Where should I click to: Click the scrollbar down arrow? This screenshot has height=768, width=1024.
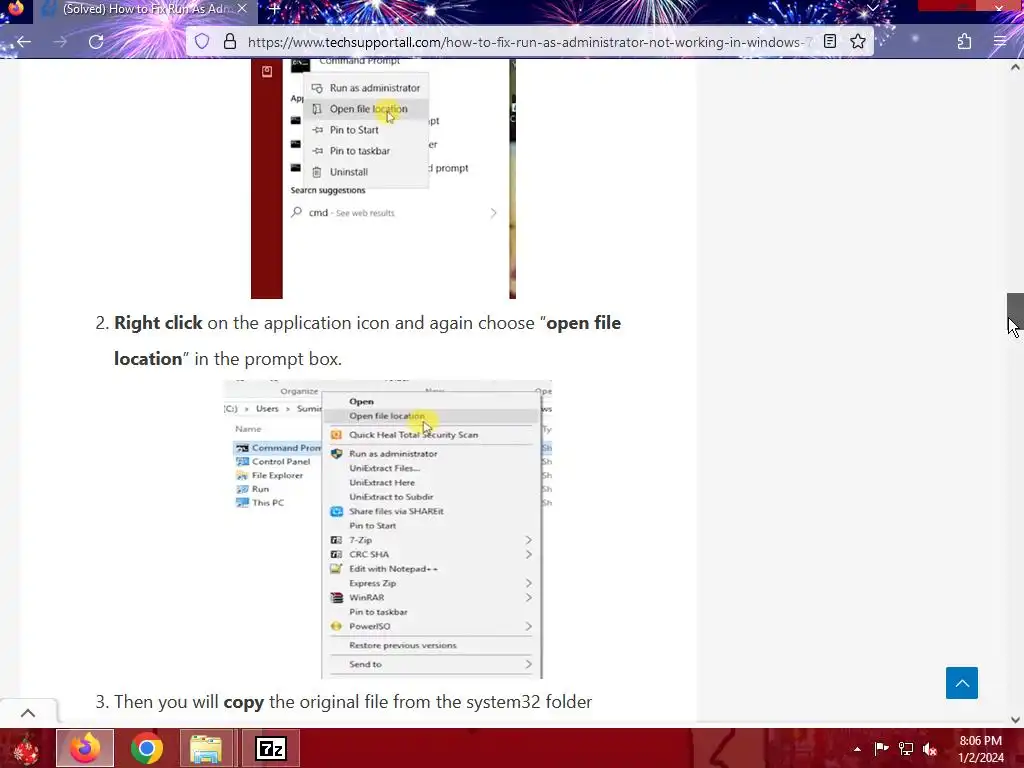[x=1016, y=720]
